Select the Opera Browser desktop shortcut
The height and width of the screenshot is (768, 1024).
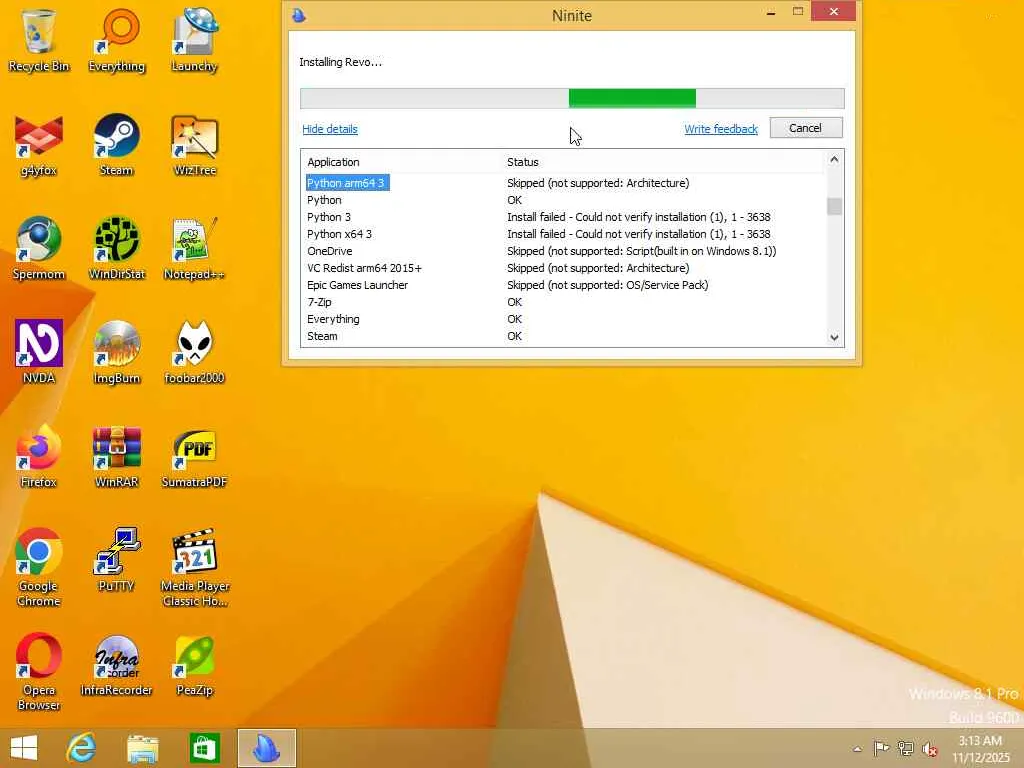(x=39, y=672)
